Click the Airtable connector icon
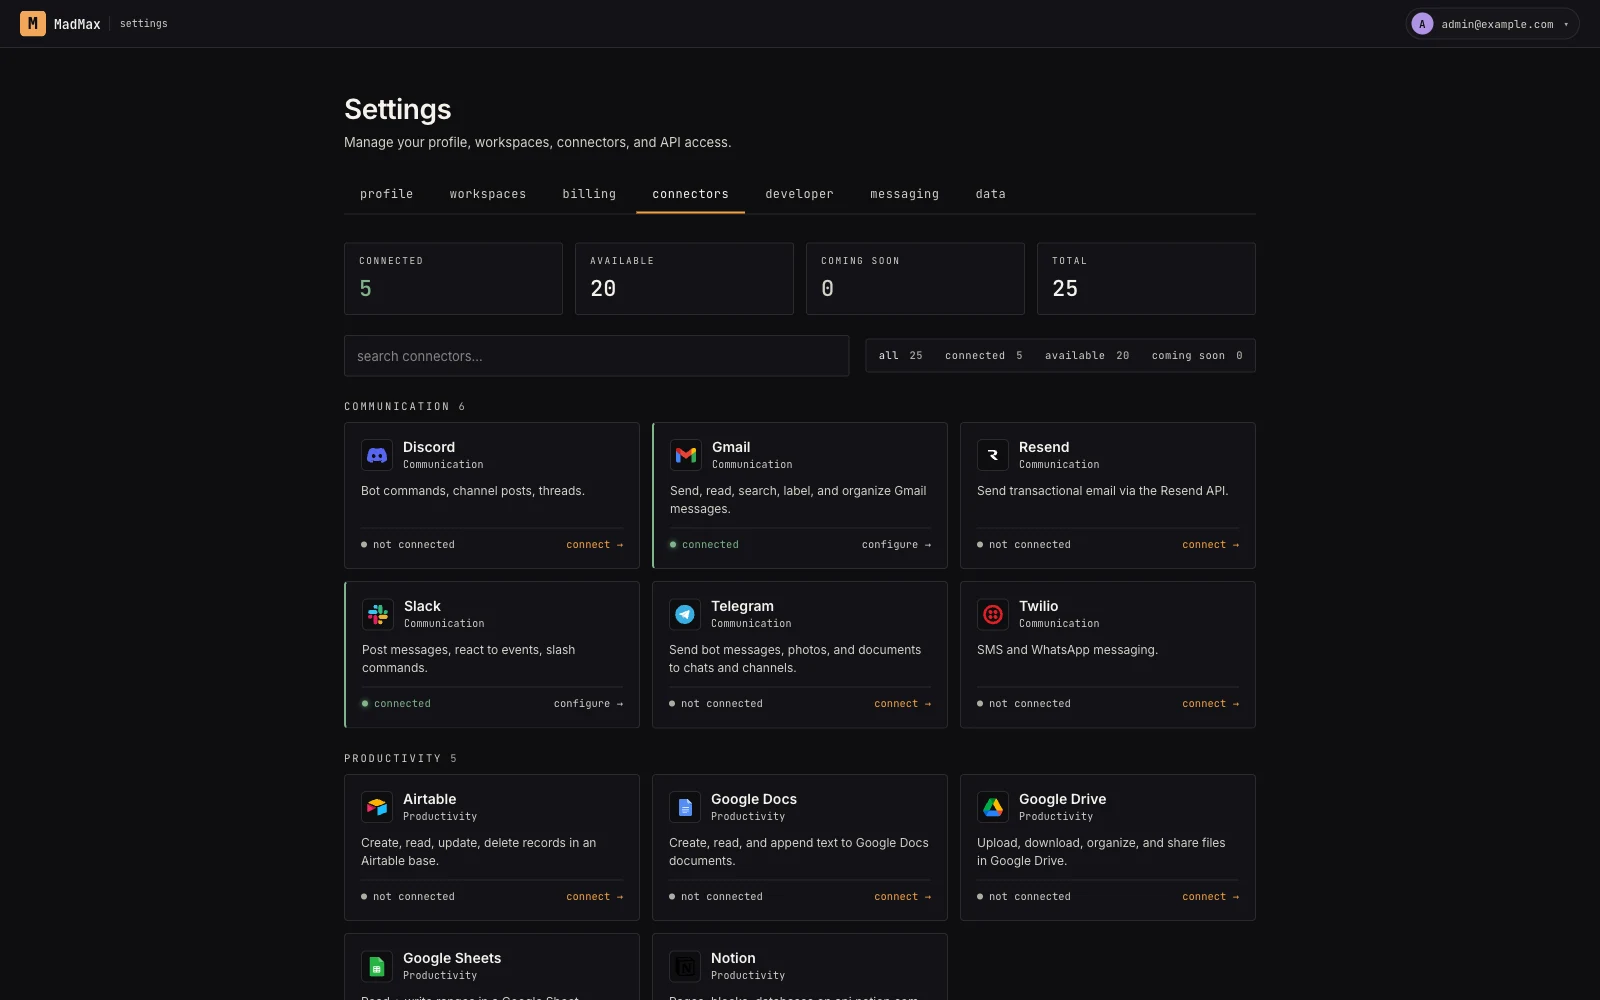 (x=377, y=807)
